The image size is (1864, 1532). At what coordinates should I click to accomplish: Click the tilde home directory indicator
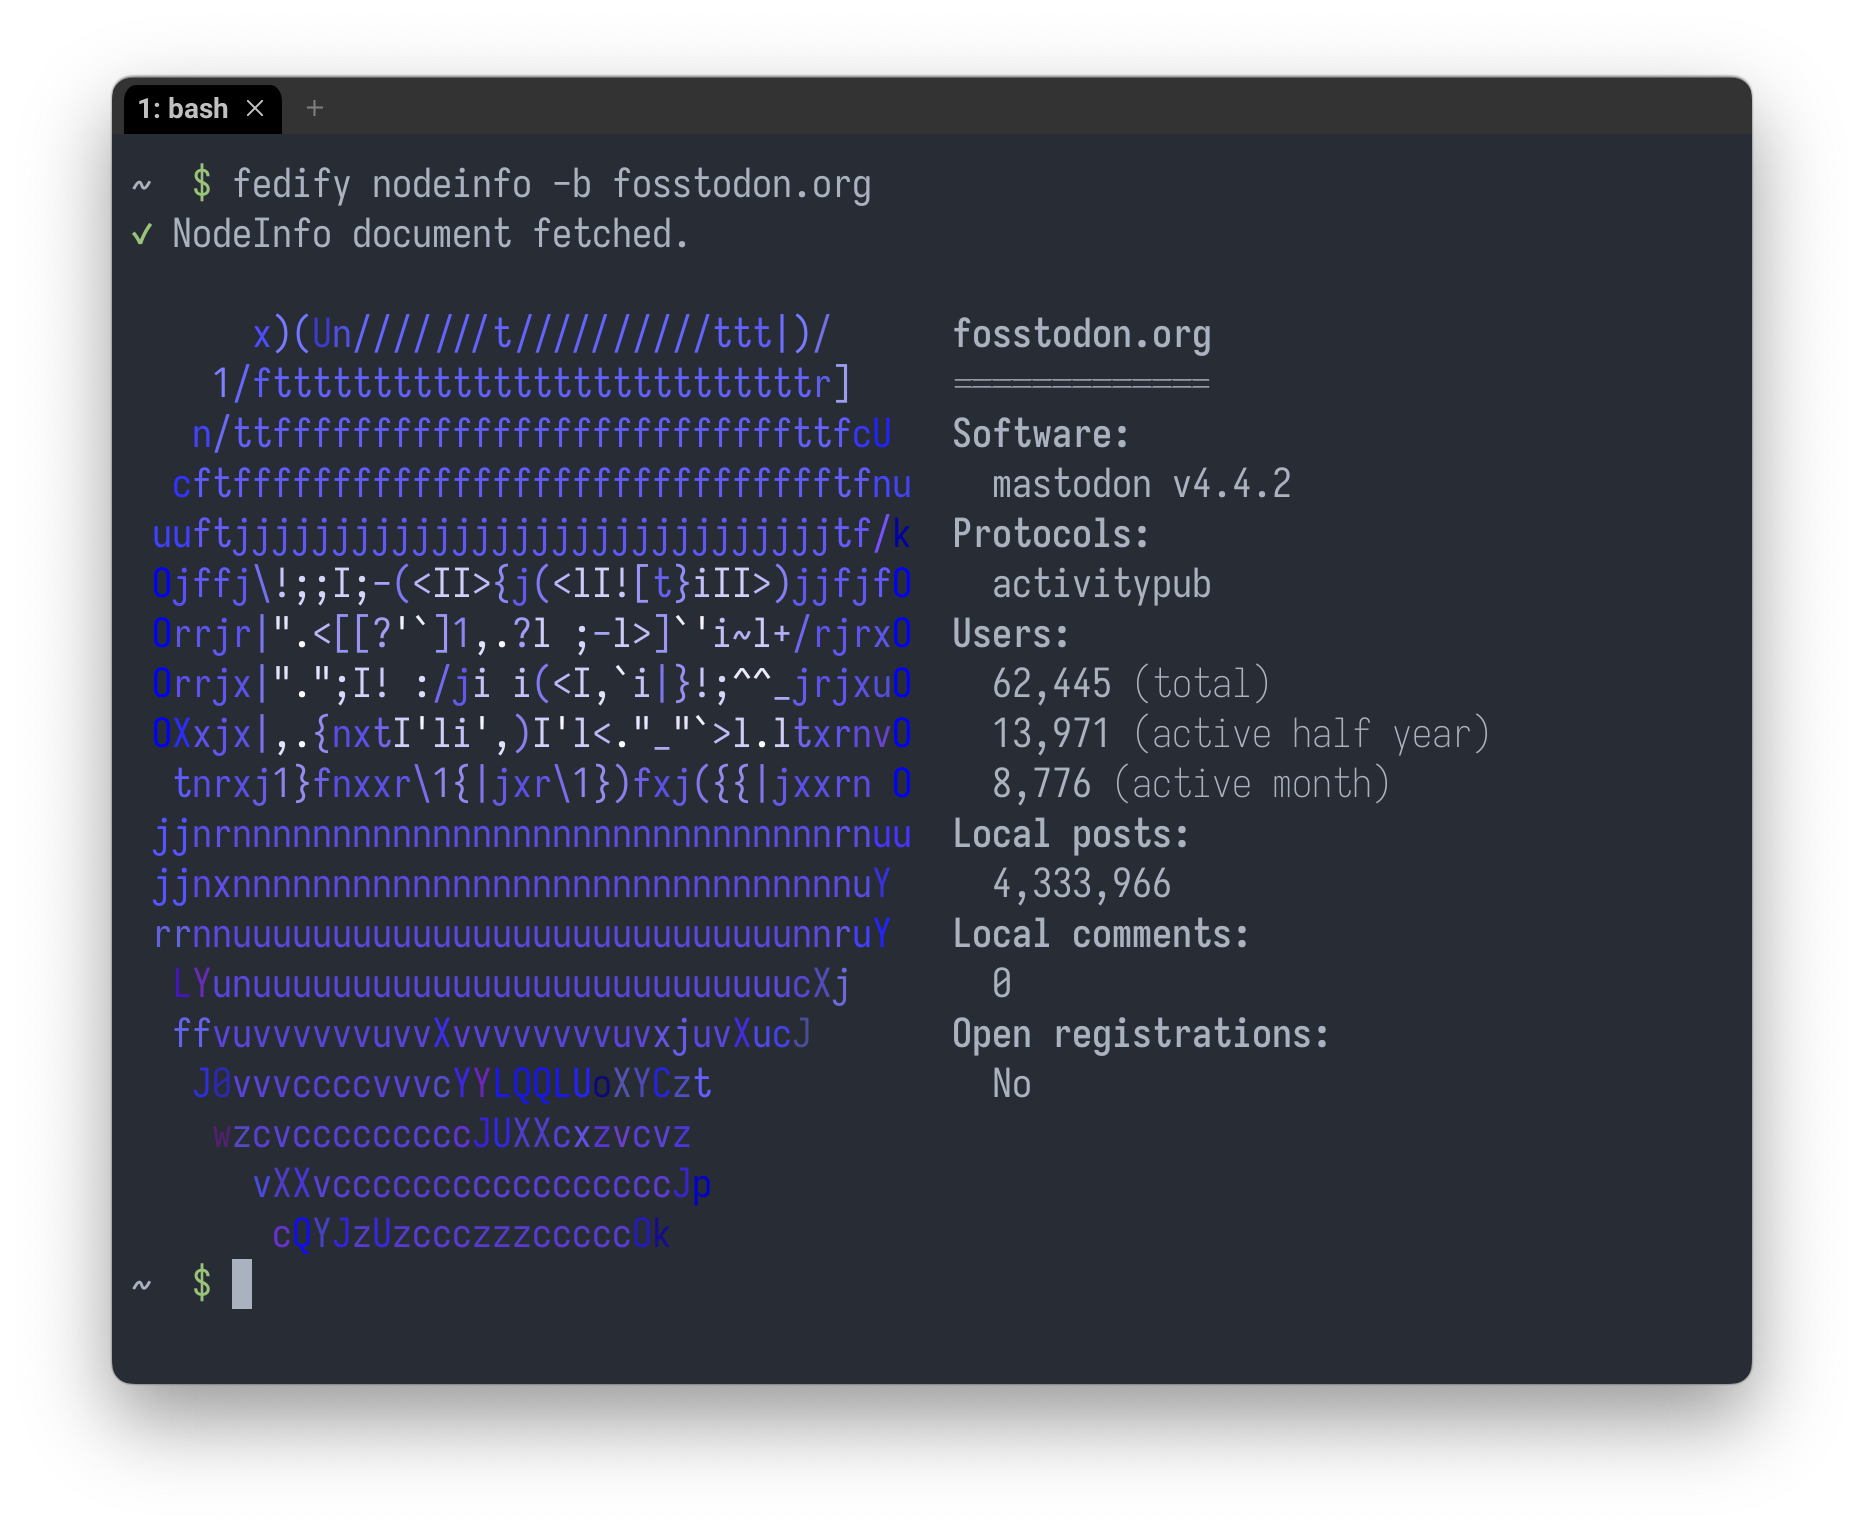[140, 185]
